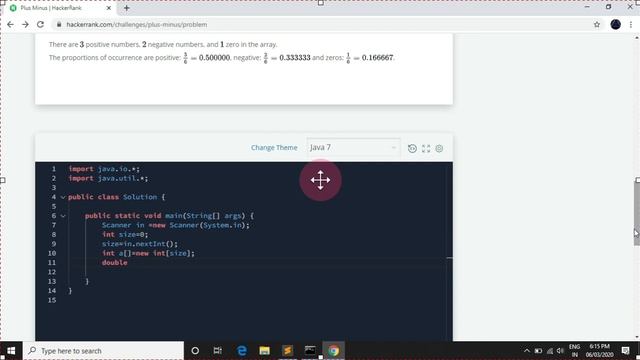Bookmark this page with the star icon
The image size is (640, 360).
click(x=597, y=24)
